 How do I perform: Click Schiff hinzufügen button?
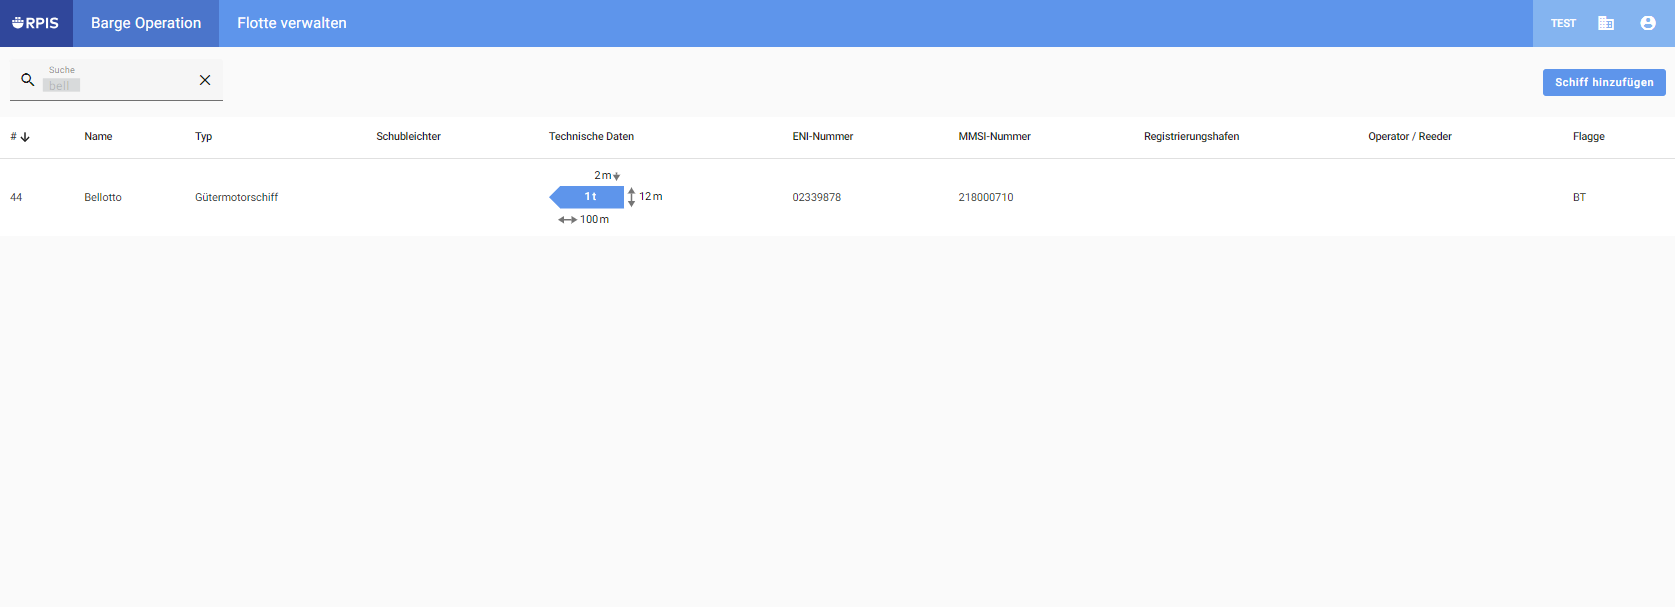pos(1604,82)
